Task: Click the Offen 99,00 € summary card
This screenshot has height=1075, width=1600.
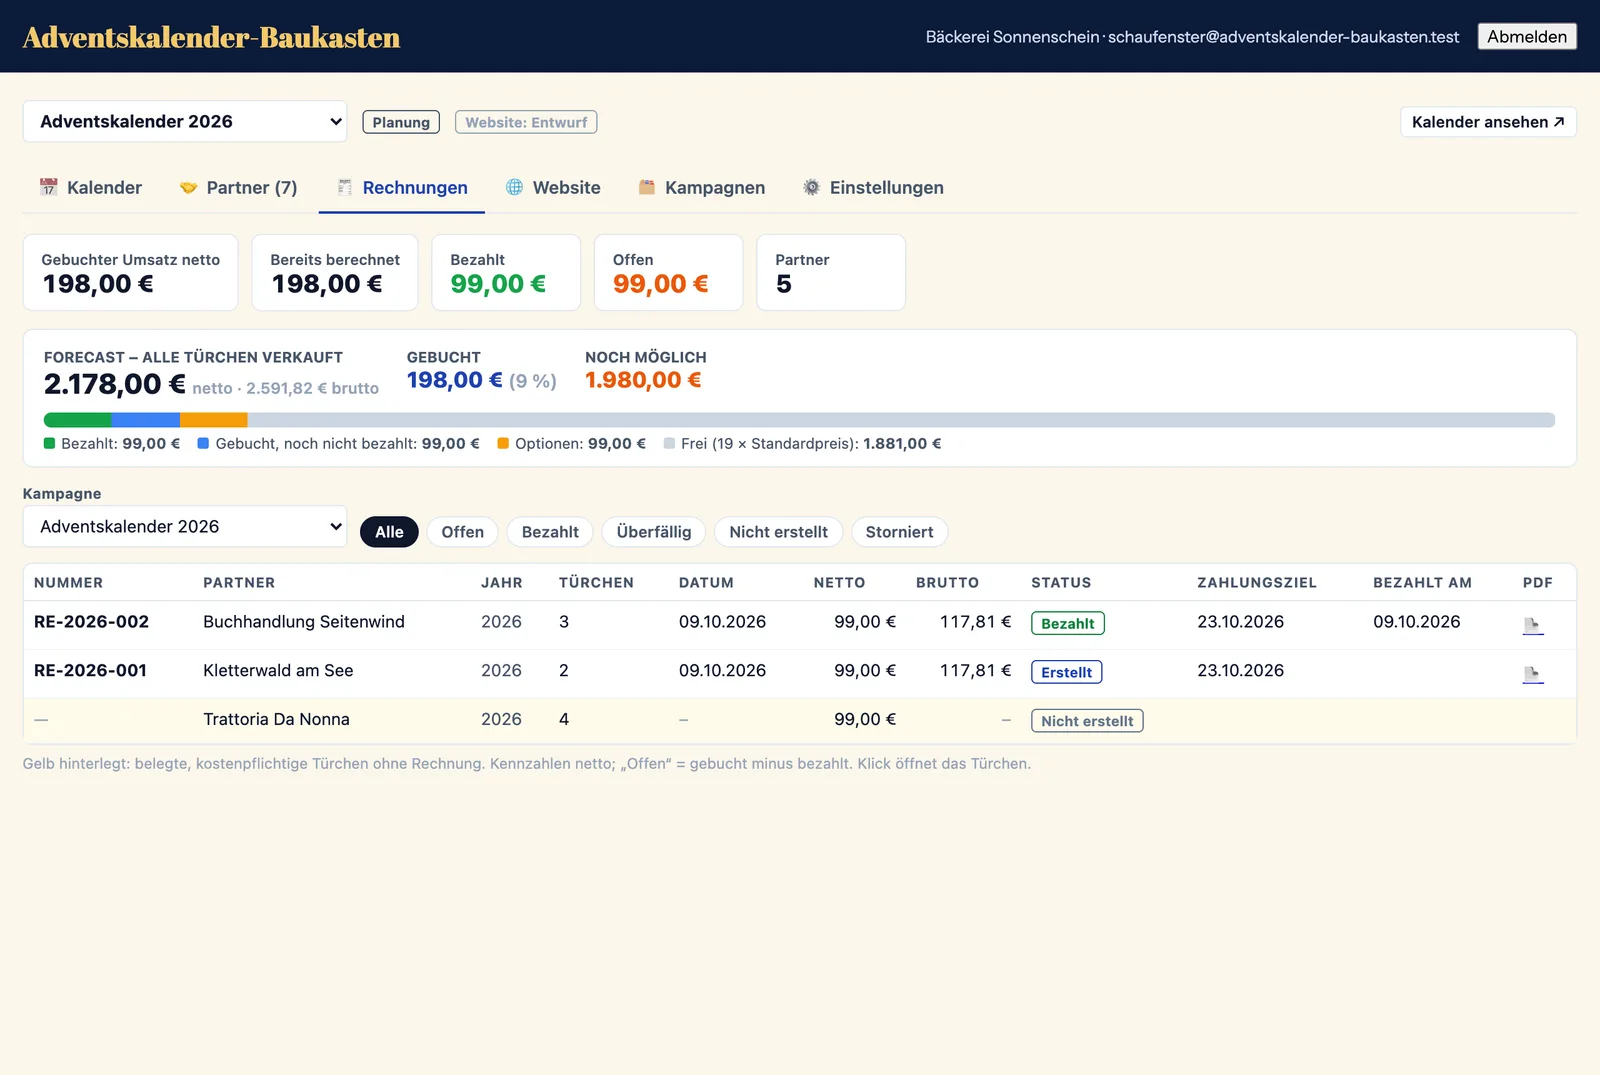Action: [668, 273]
